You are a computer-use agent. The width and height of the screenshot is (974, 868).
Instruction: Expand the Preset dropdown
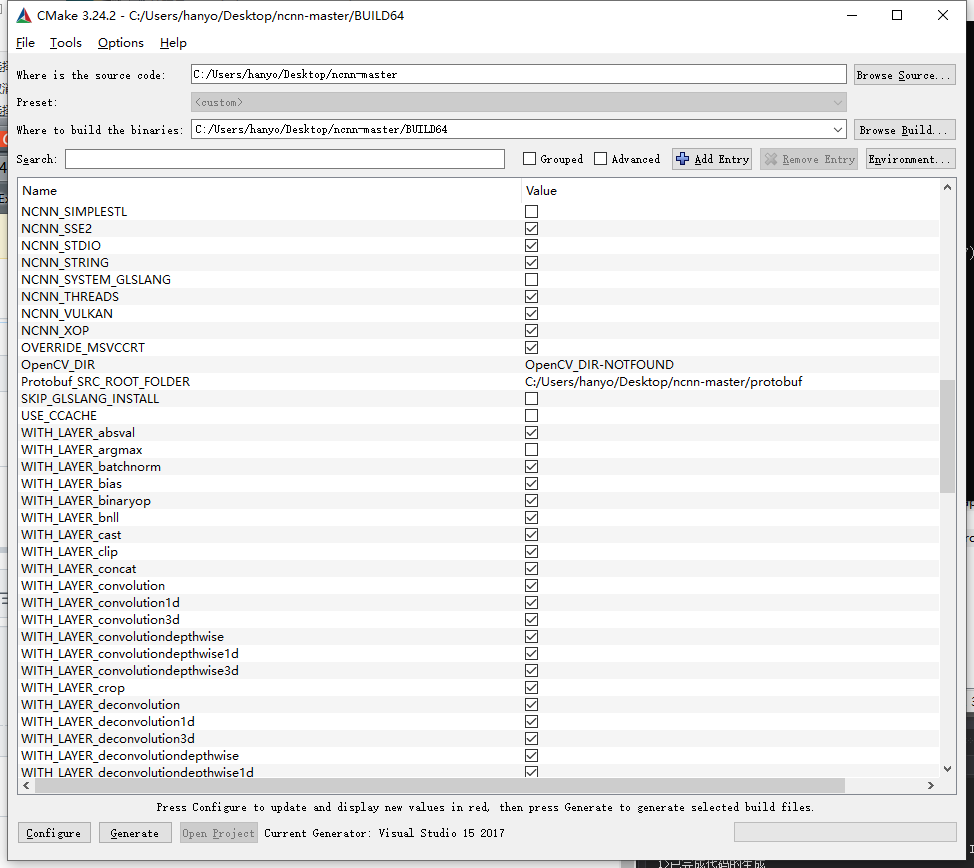837,103
